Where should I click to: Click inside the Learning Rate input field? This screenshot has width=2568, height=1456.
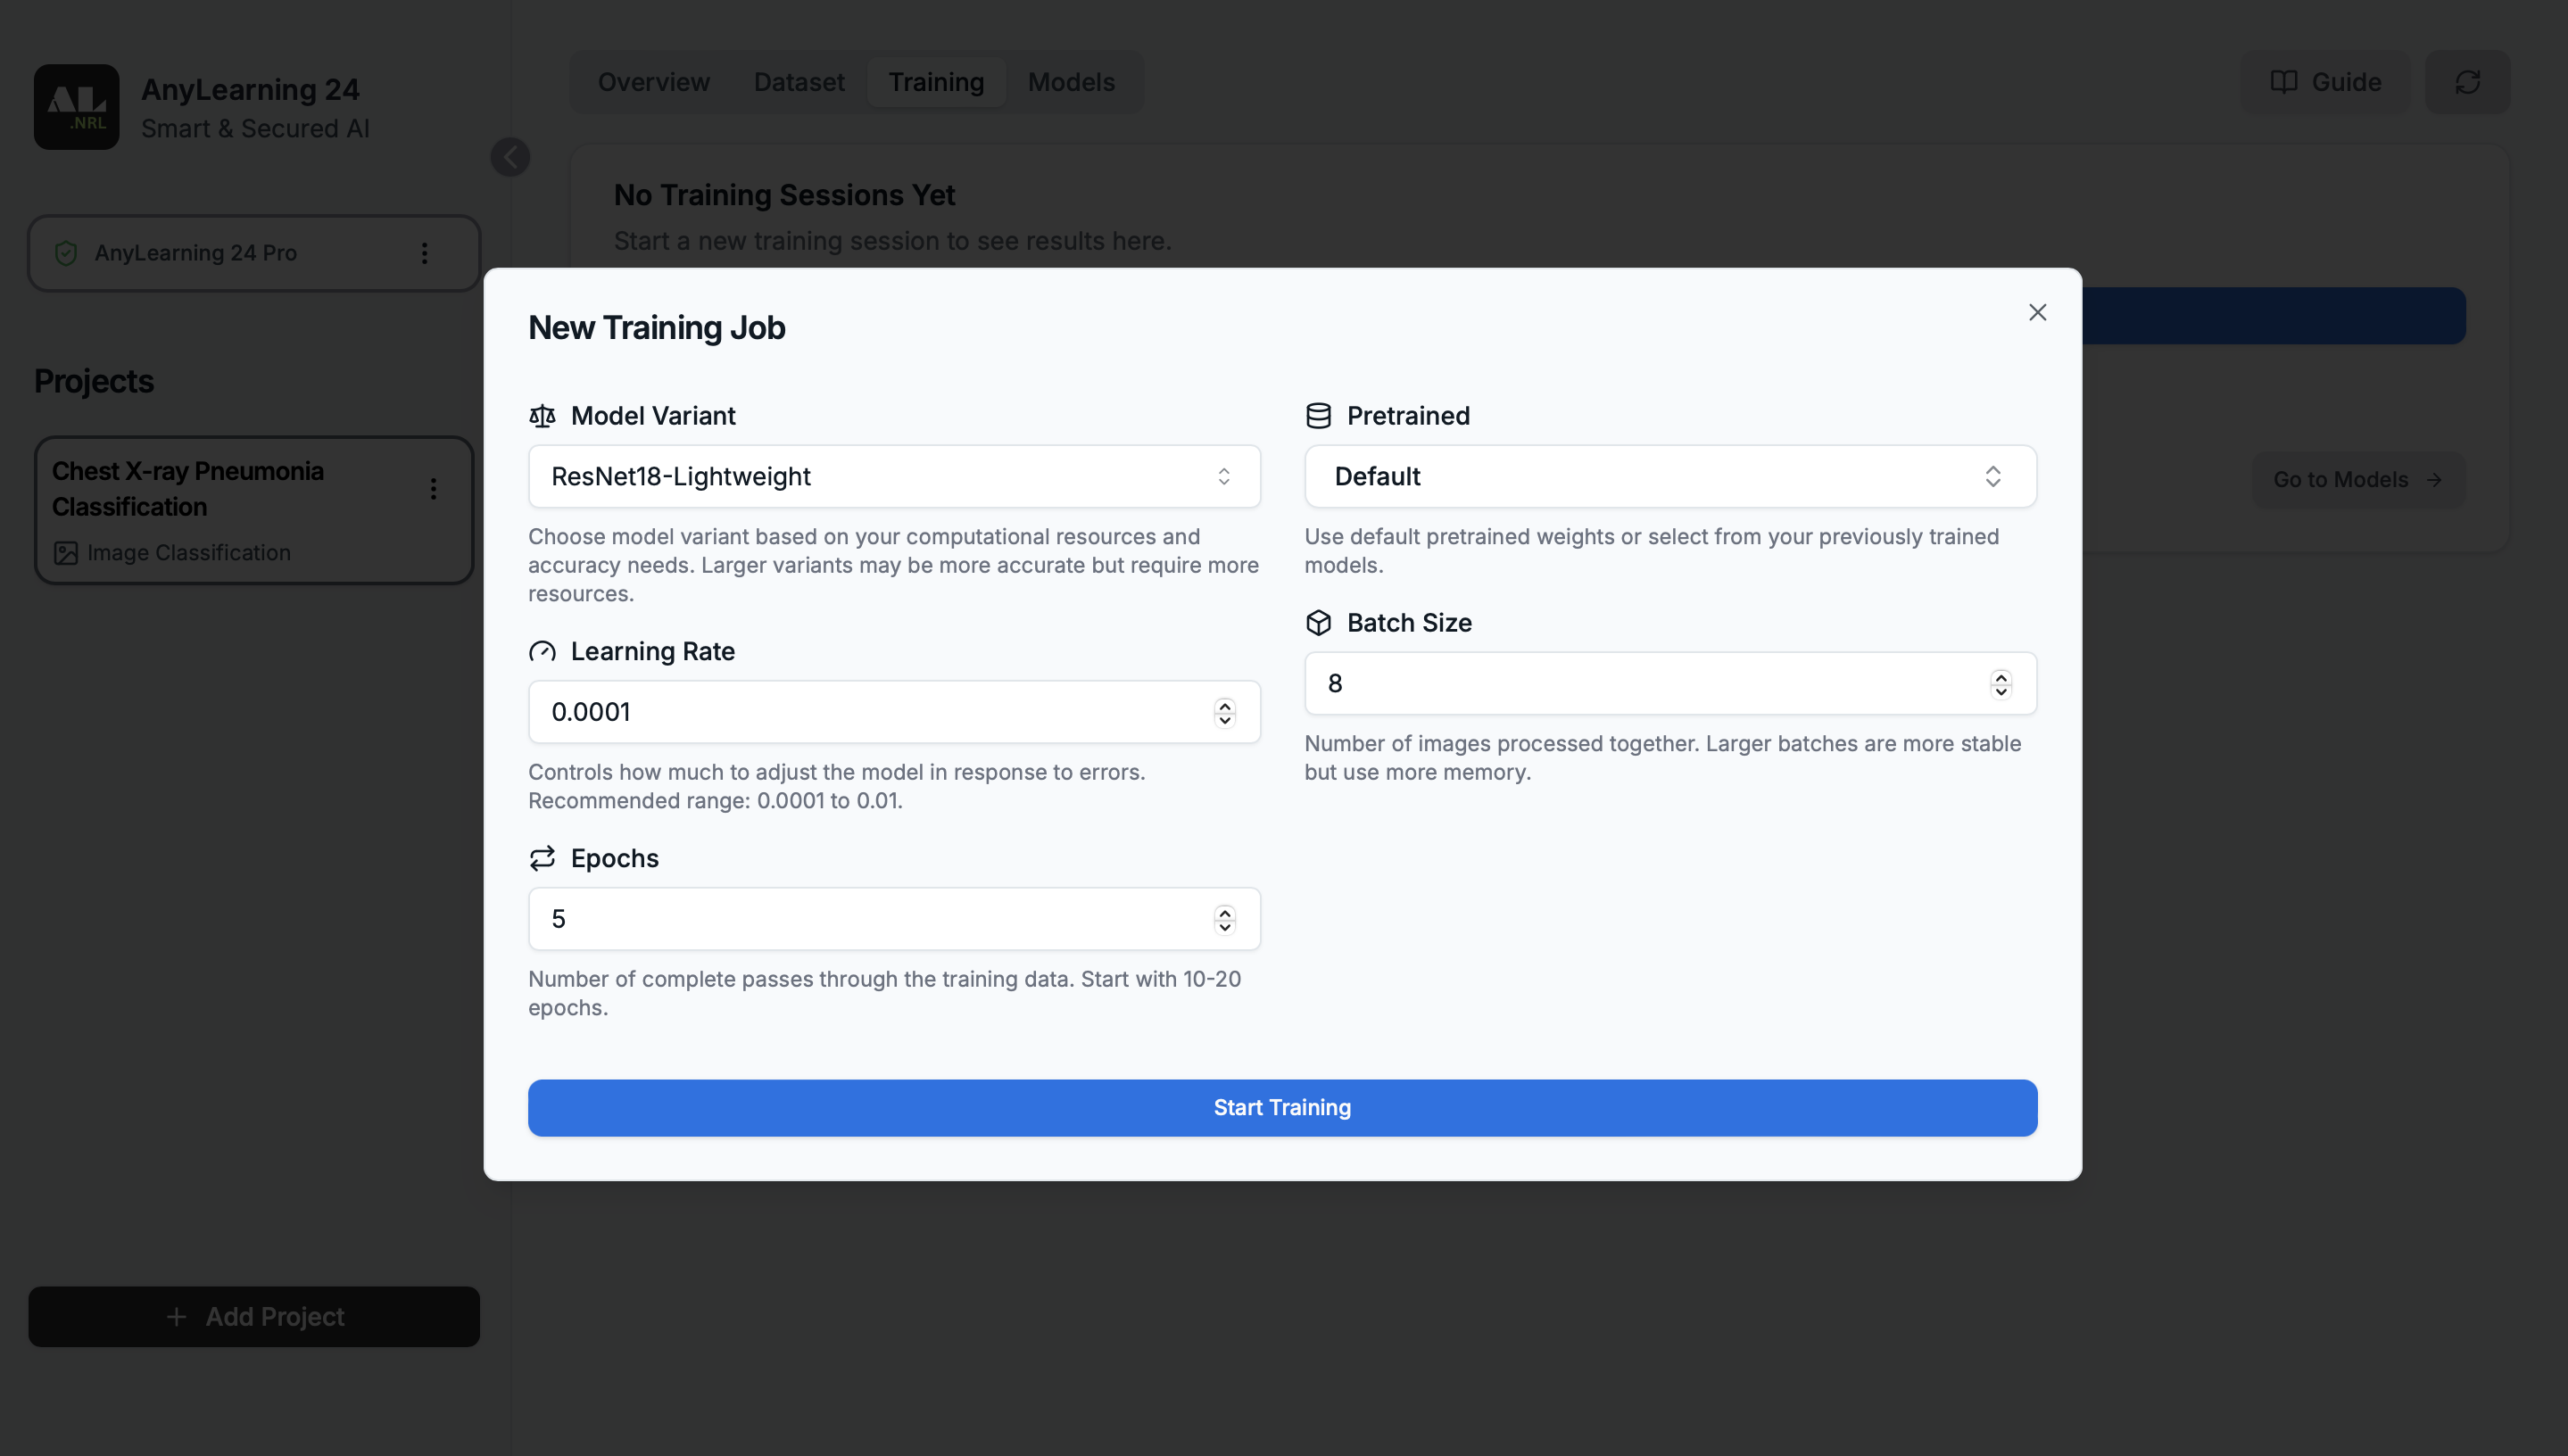coord(850,711)
